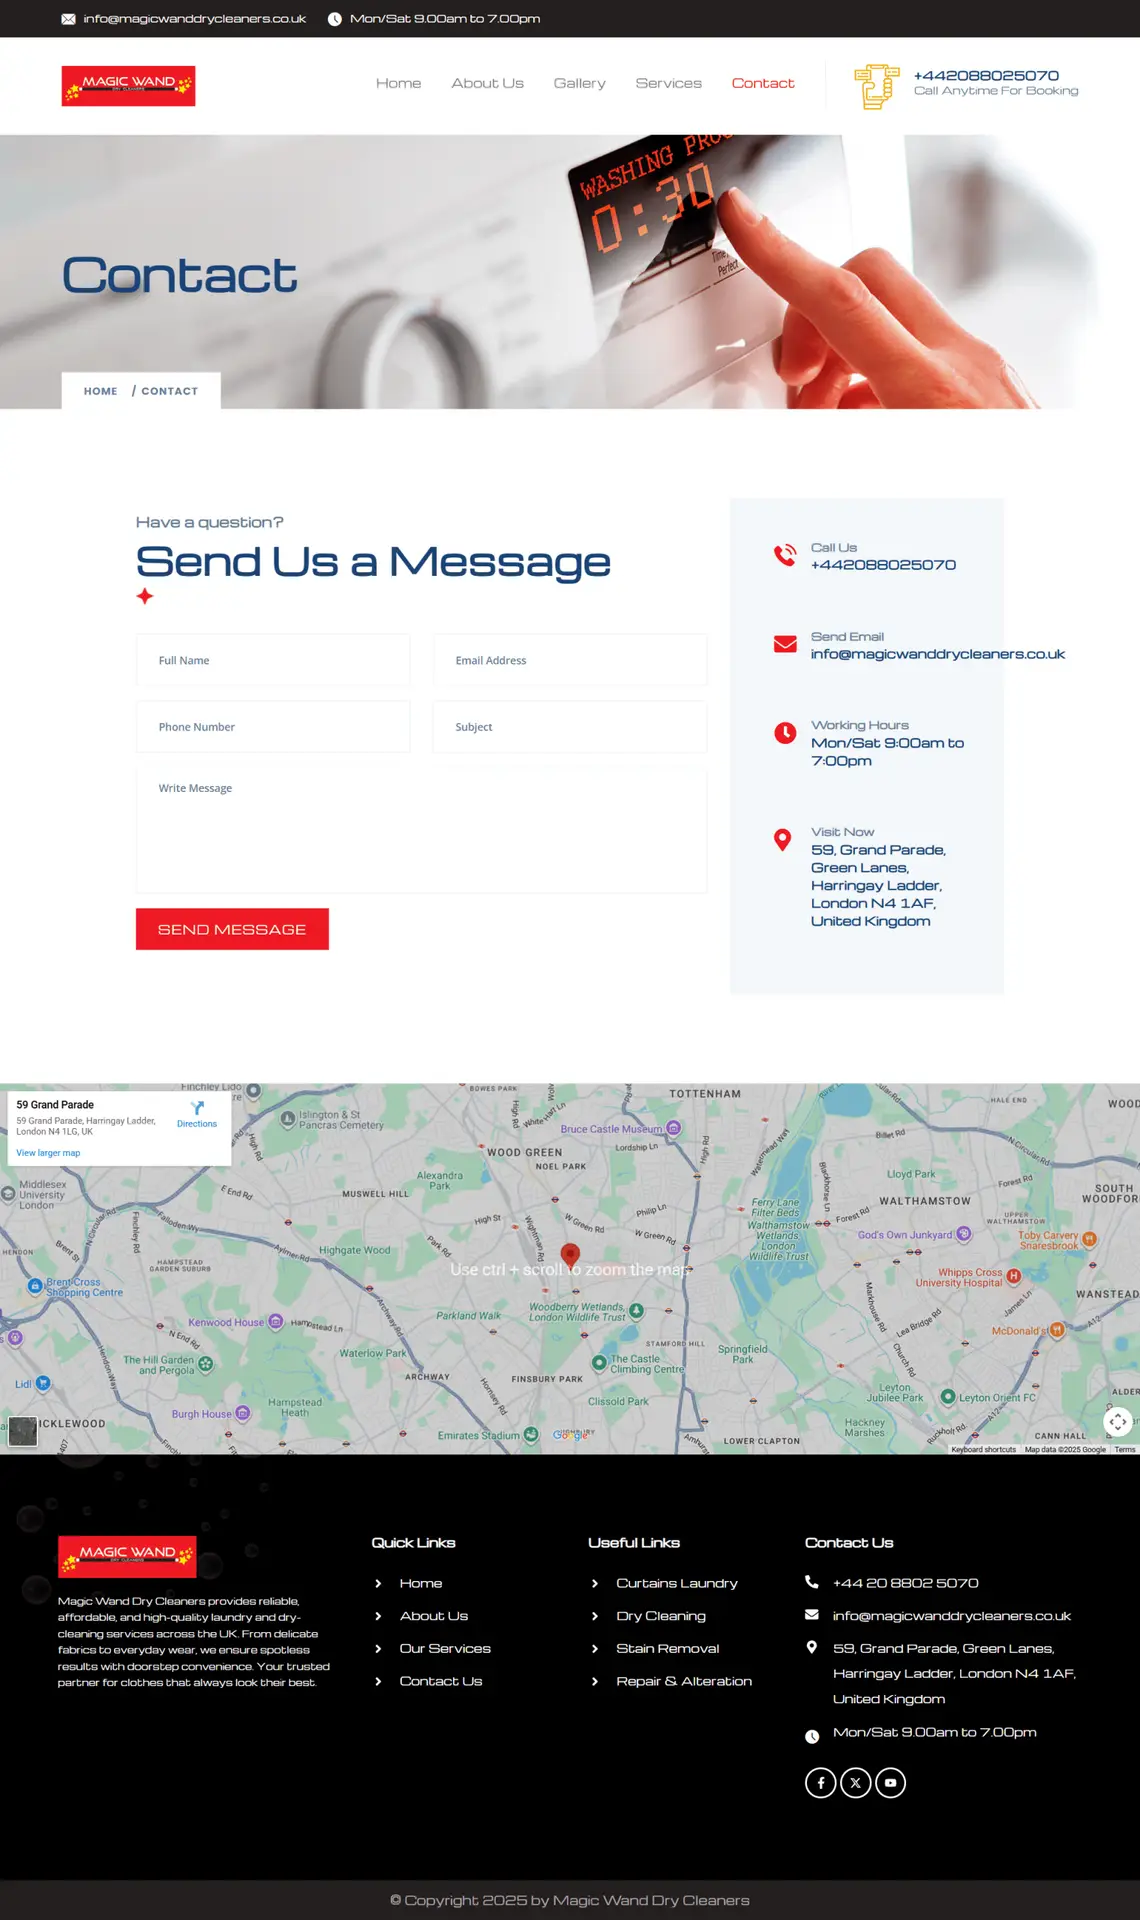Focus the Email Address field
Viewport: 1140px width, 1920px height.
pyautogui.click(x=569, y=660)
